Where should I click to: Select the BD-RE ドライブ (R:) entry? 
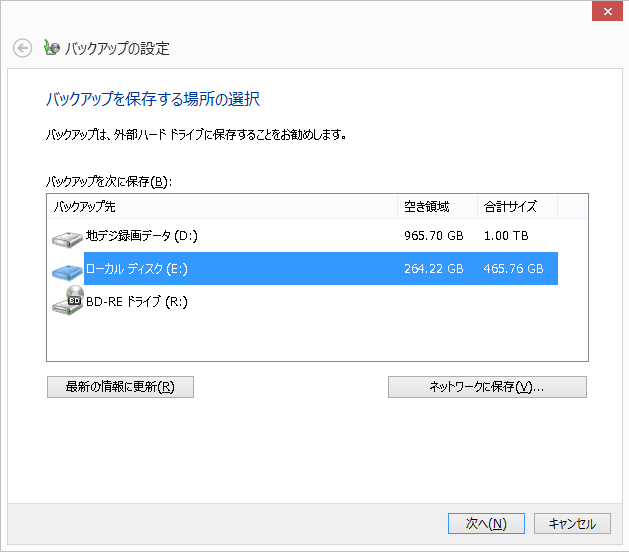click(x=136, y=301)
